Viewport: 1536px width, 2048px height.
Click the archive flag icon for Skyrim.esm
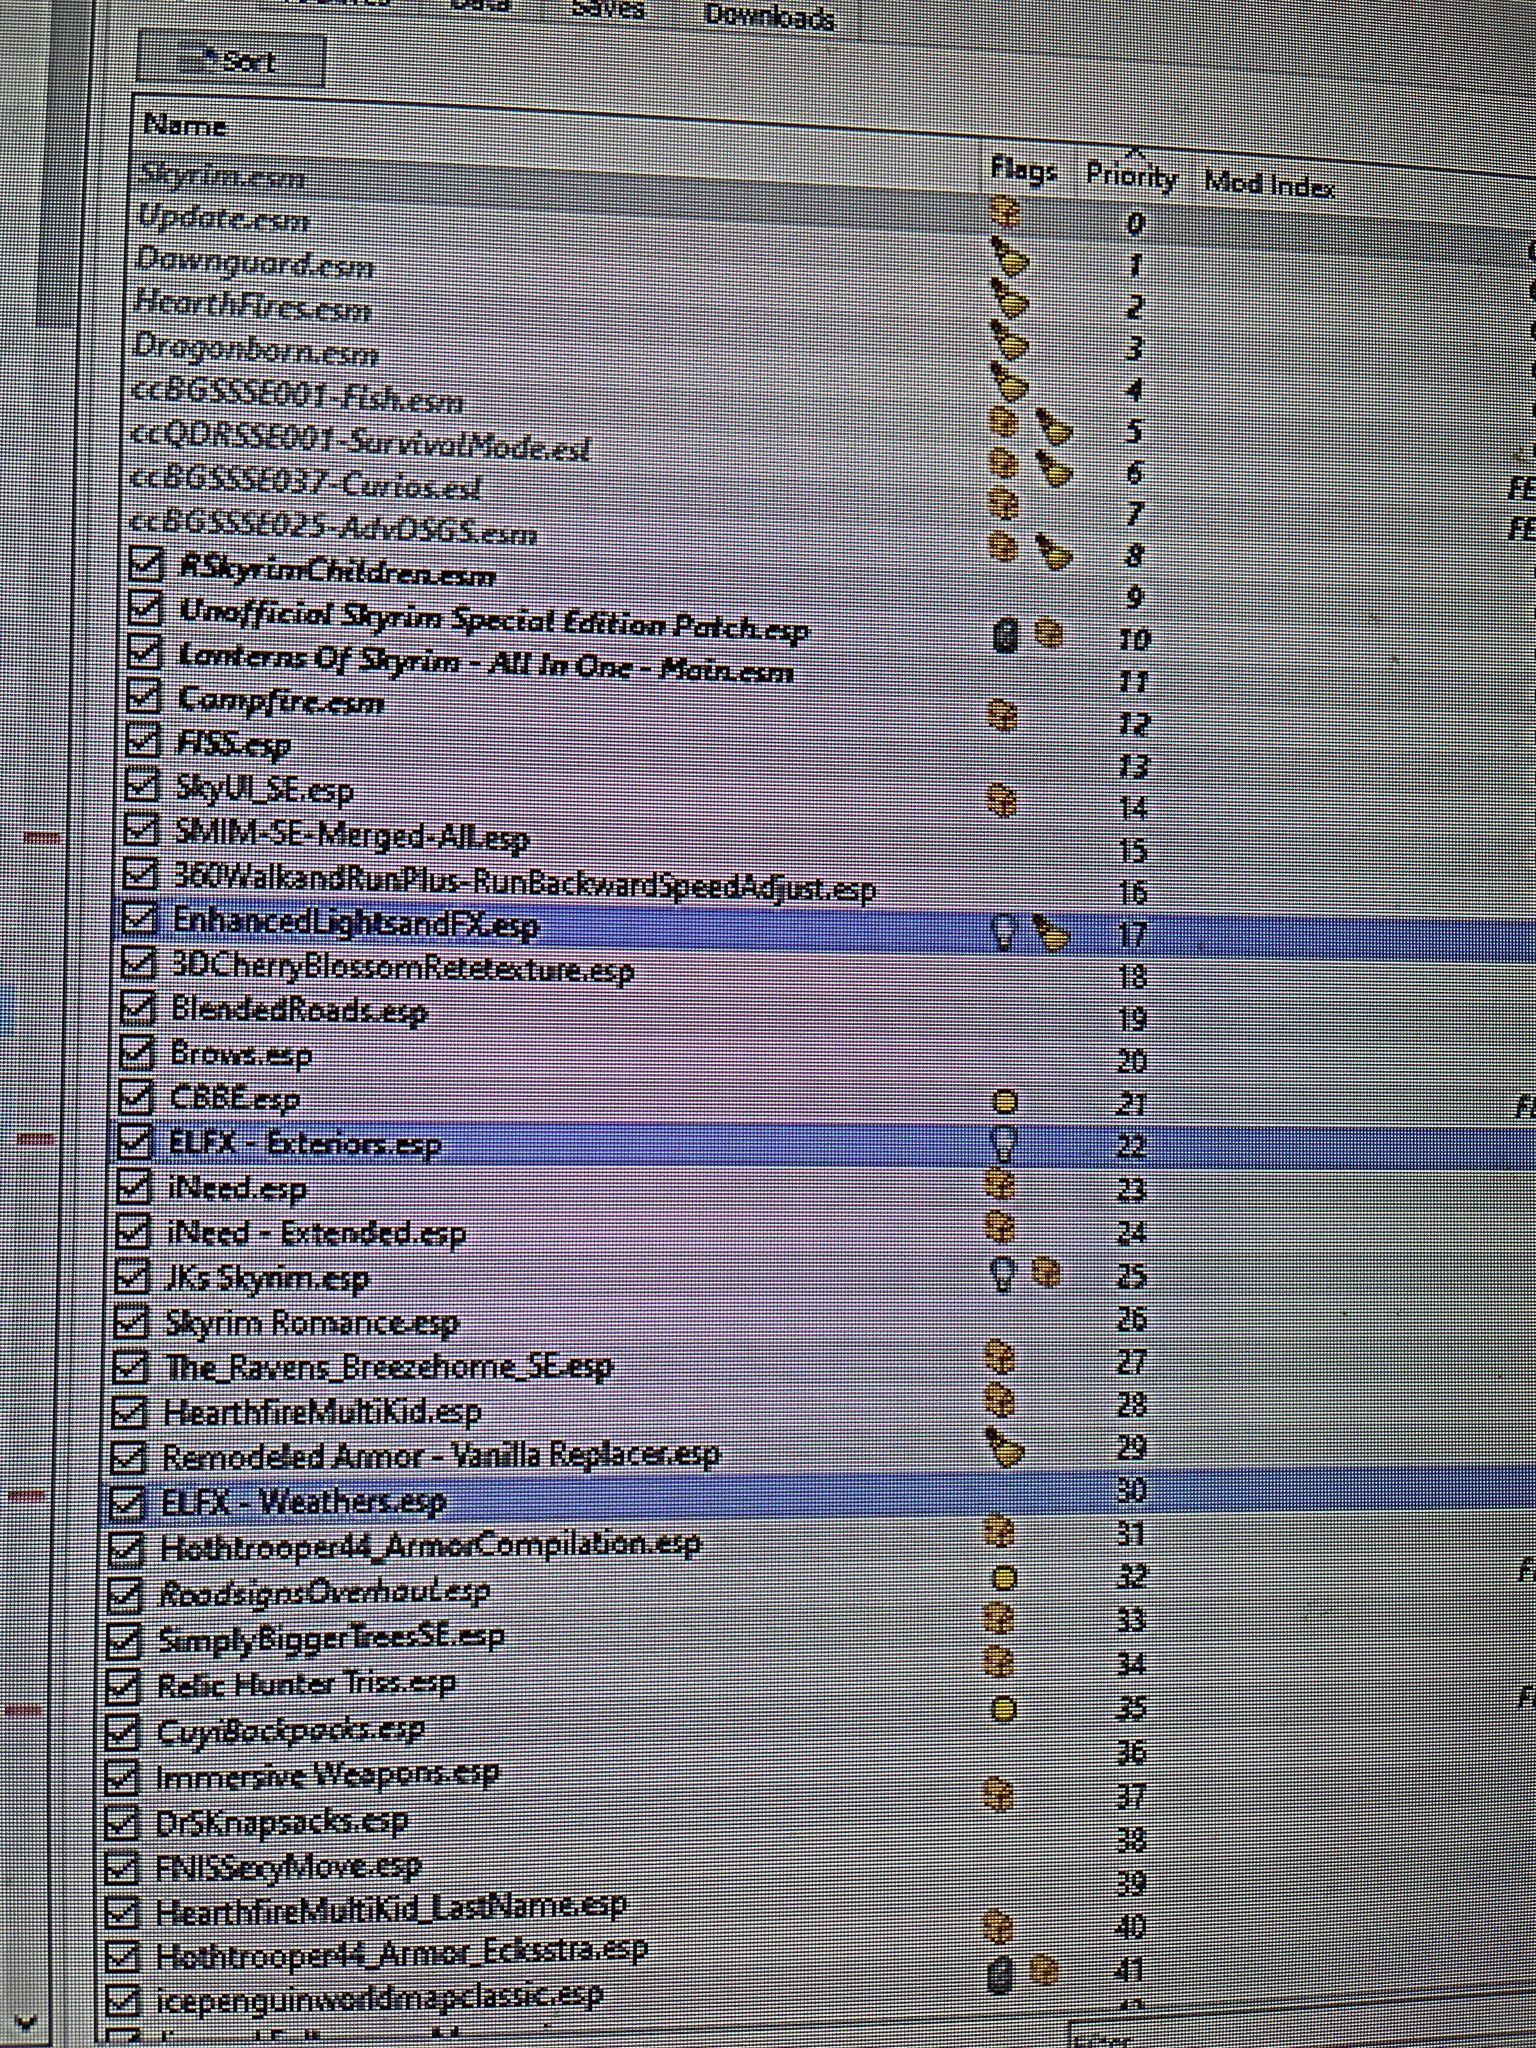(1006, 213)
